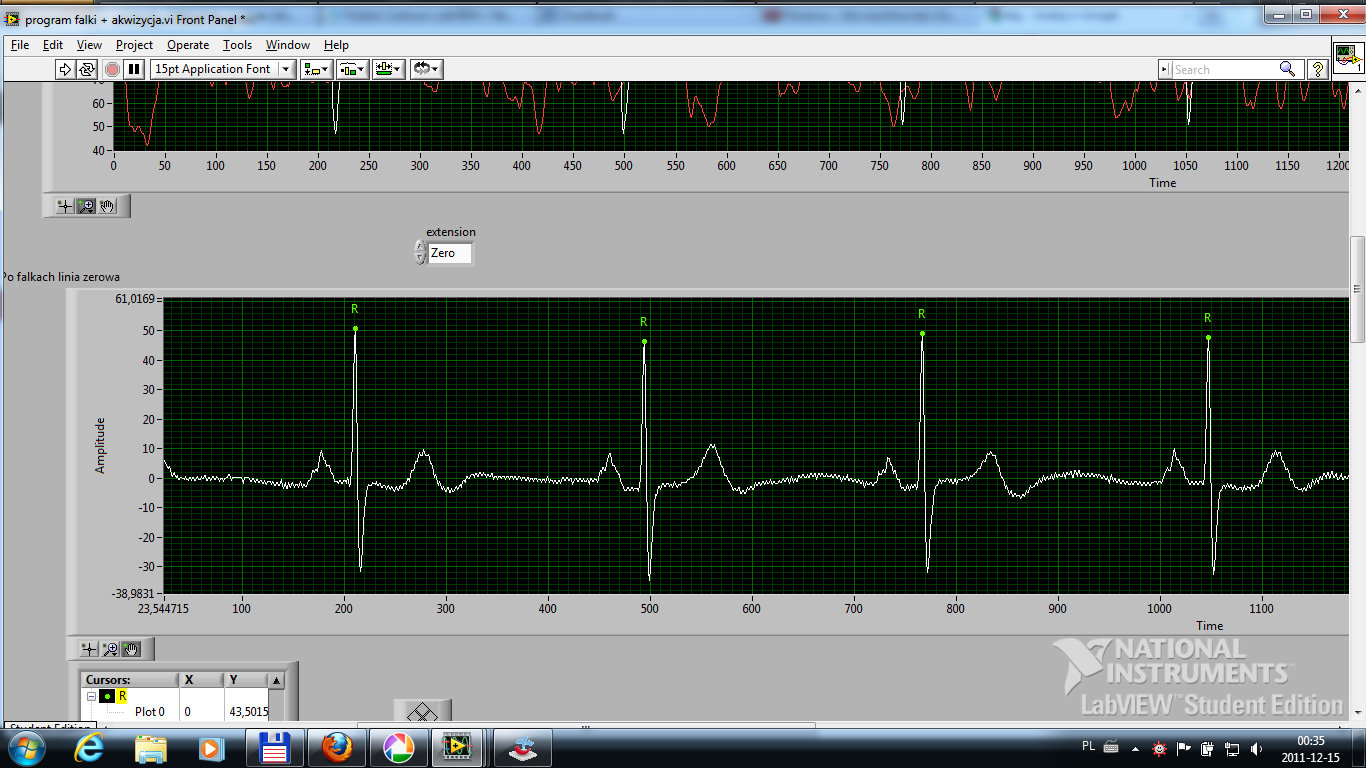Viewport: 1366px width, 768px height.
Task: Open the Tools menu
Action: [x=237, y=45]
